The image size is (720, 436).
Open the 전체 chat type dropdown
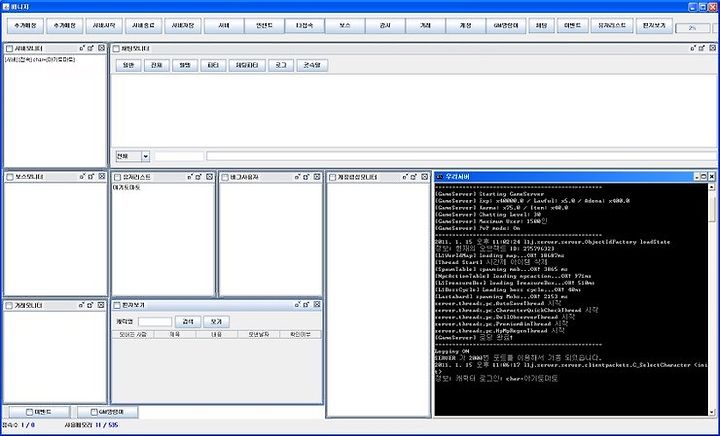coord(133,157)
